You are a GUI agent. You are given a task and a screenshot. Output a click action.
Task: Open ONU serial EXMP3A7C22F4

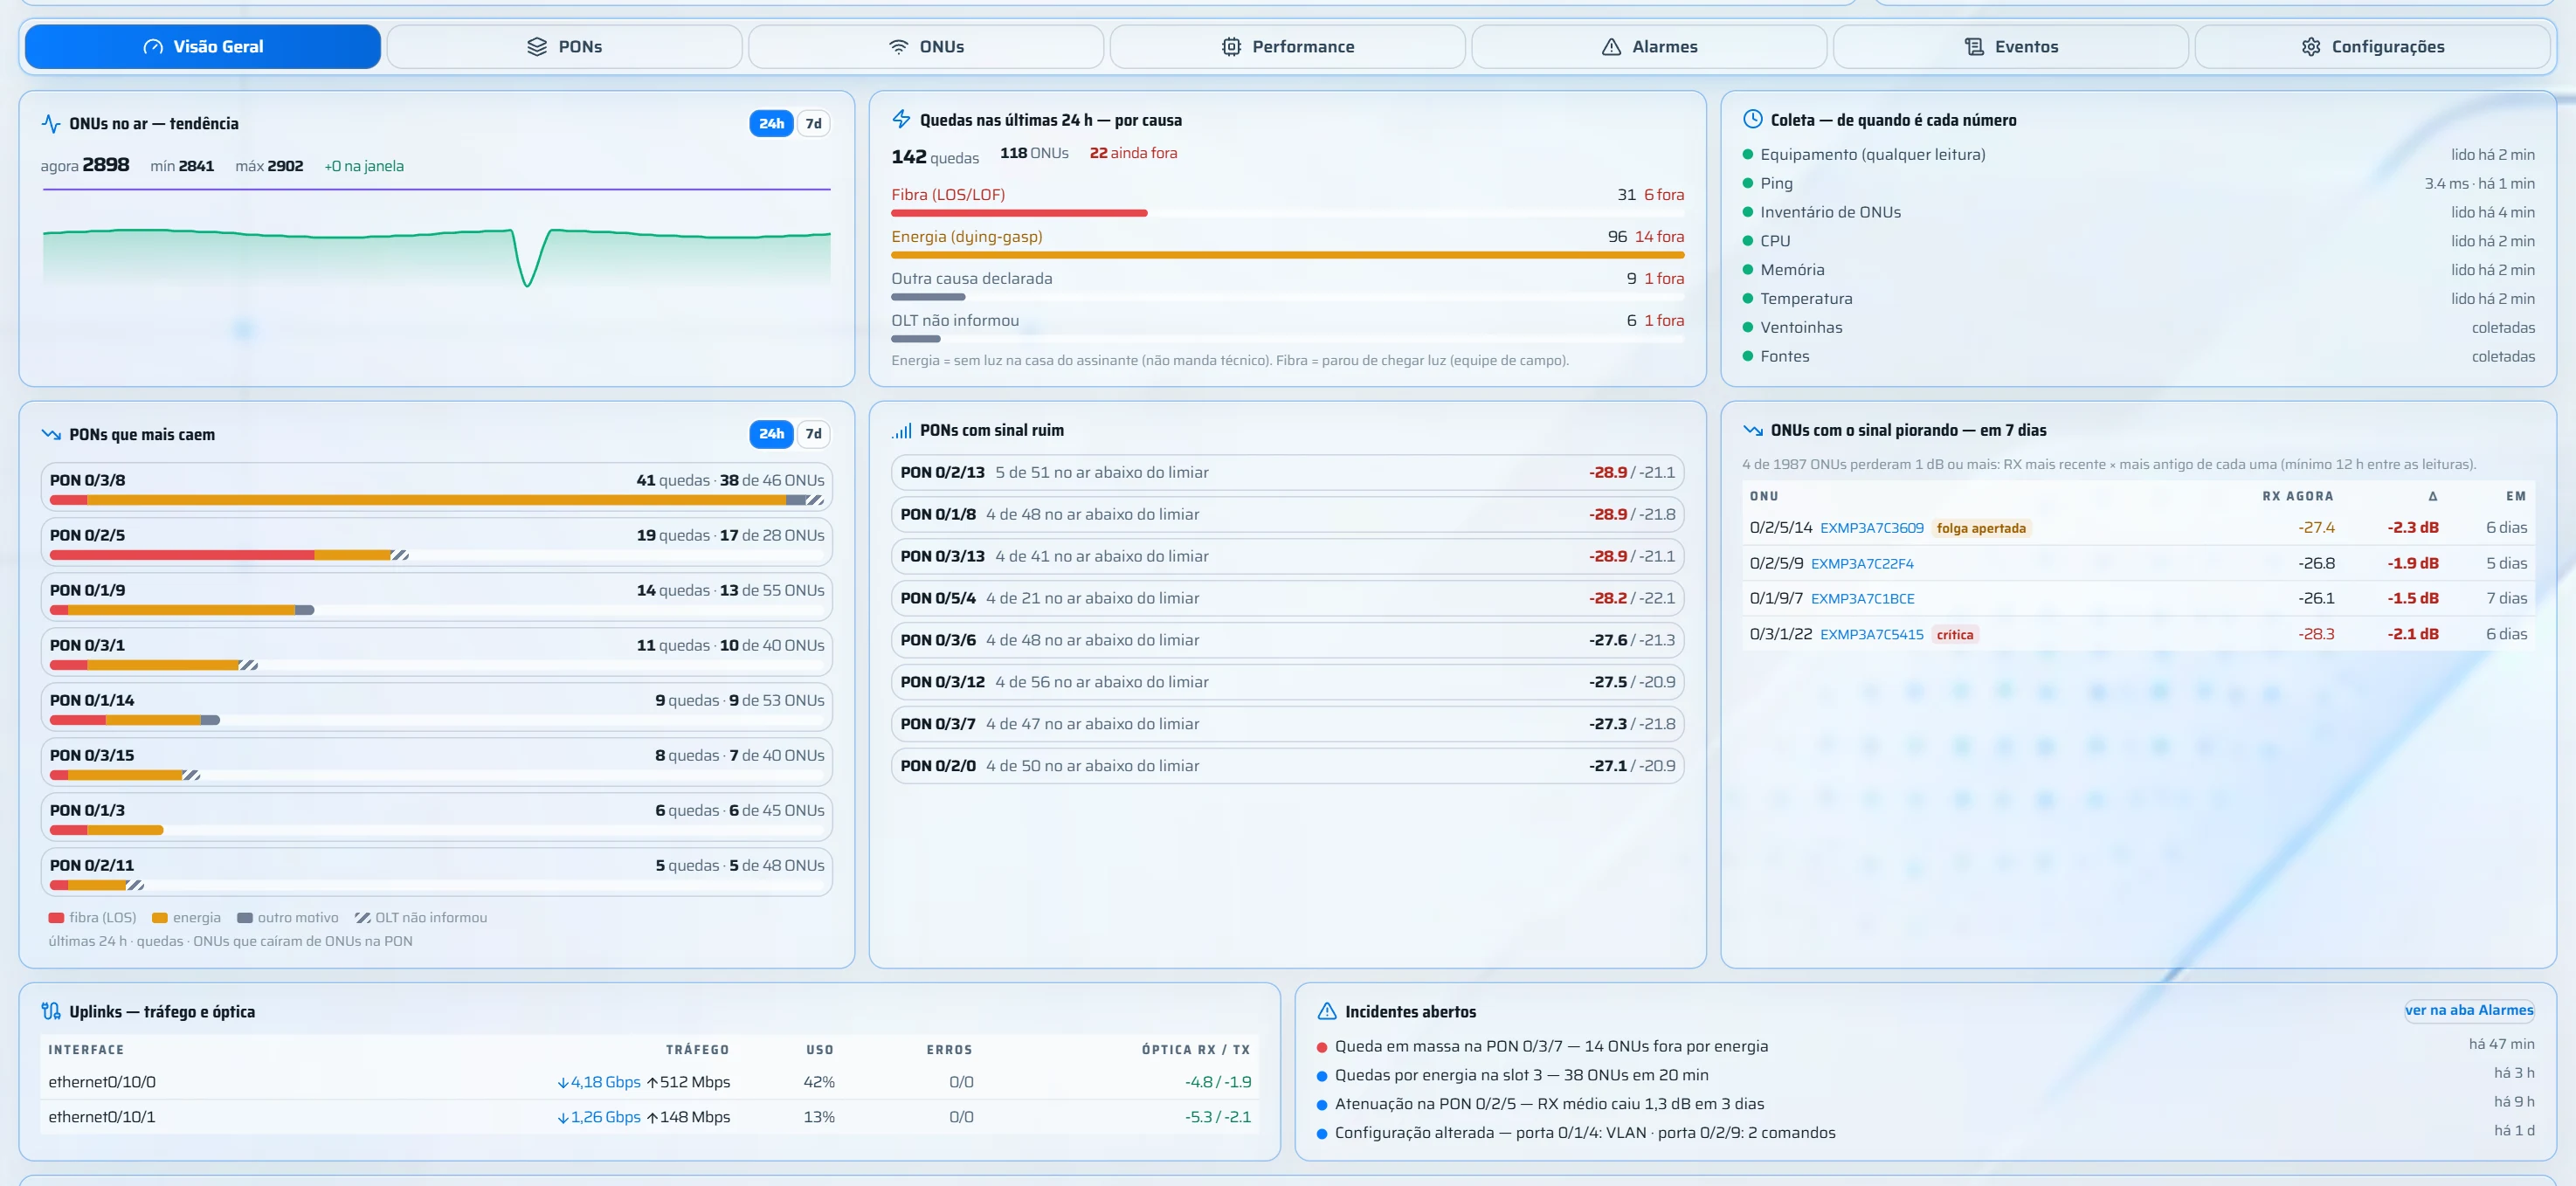(1862, 564)
